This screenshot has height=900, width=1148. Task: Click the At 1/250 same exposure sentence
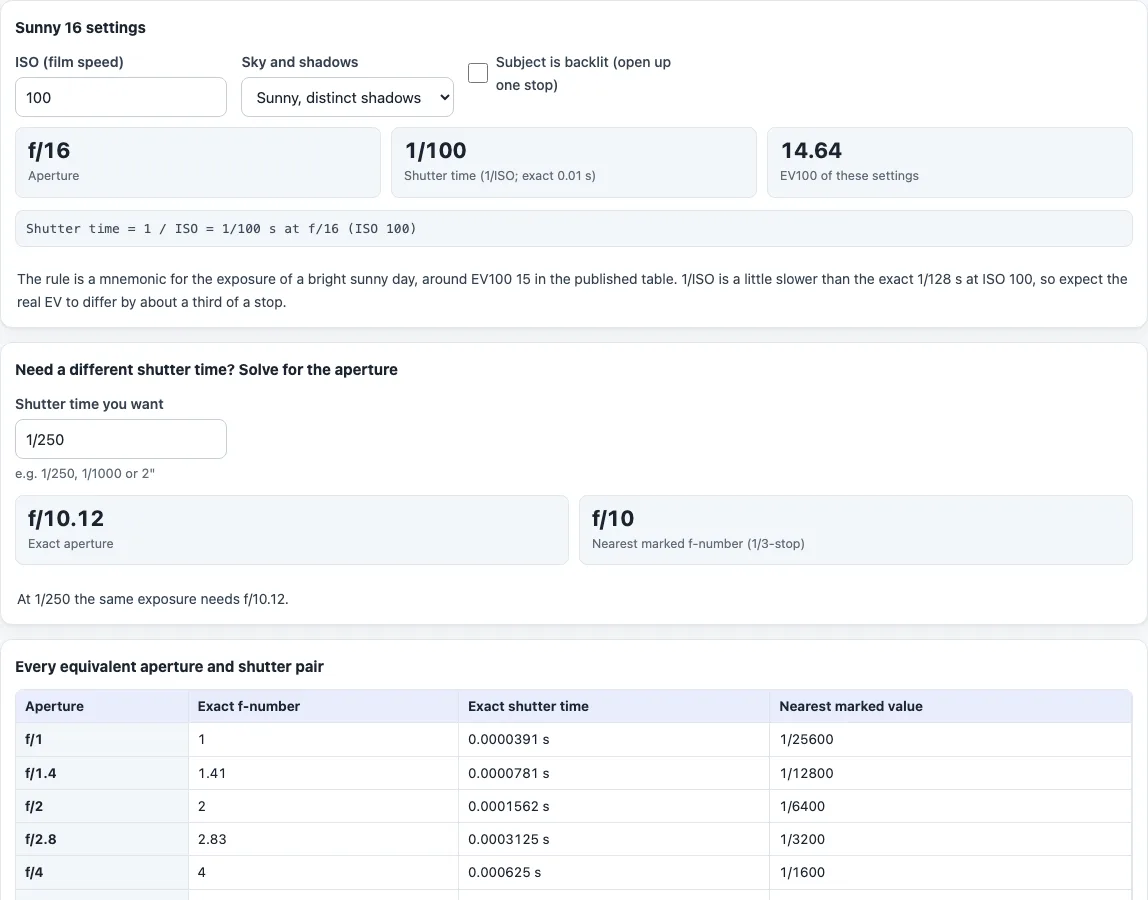153,599
